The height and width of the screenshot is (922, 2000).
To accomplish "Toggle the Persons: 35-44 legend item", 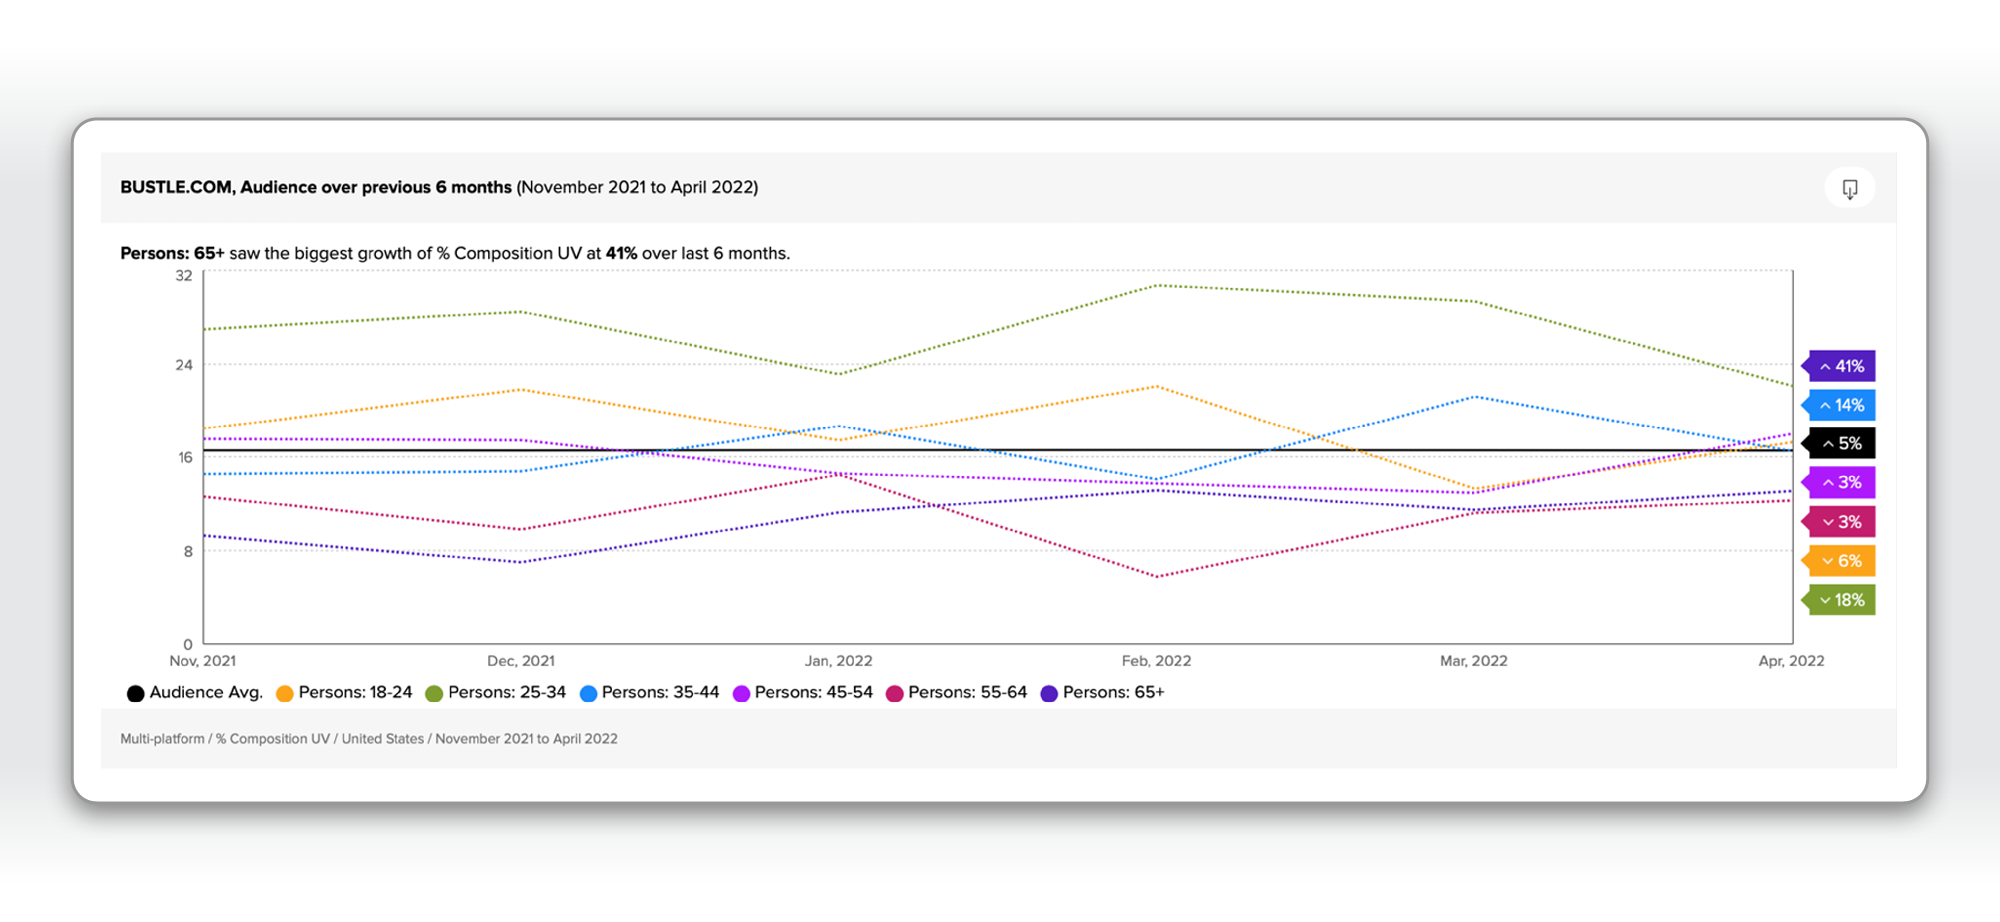I will pyautogui.click(x=650, y=693).
